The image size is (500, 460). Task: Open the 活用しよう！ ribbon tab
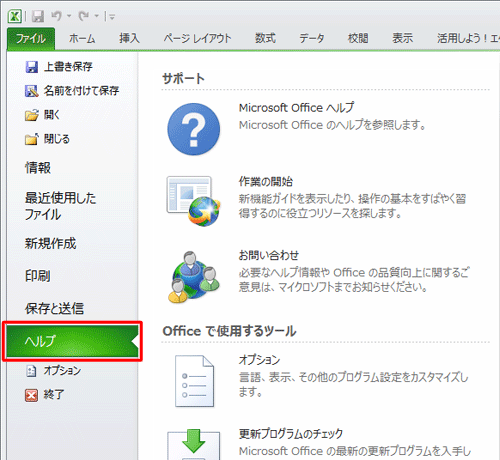click(468, 39)
